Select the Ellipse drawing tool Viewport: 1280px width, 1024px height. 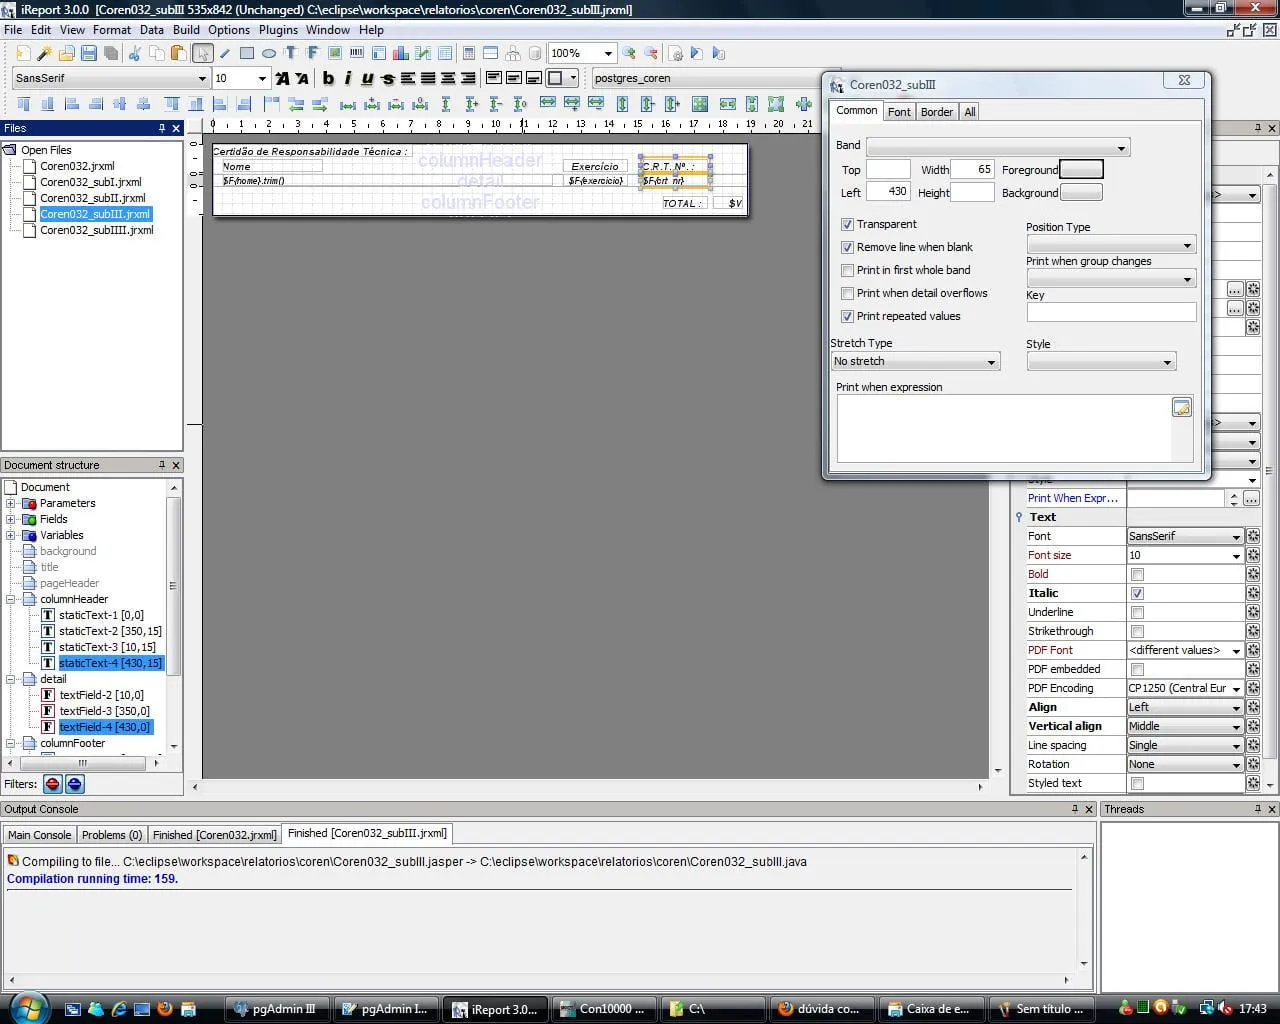click(269, 53)
